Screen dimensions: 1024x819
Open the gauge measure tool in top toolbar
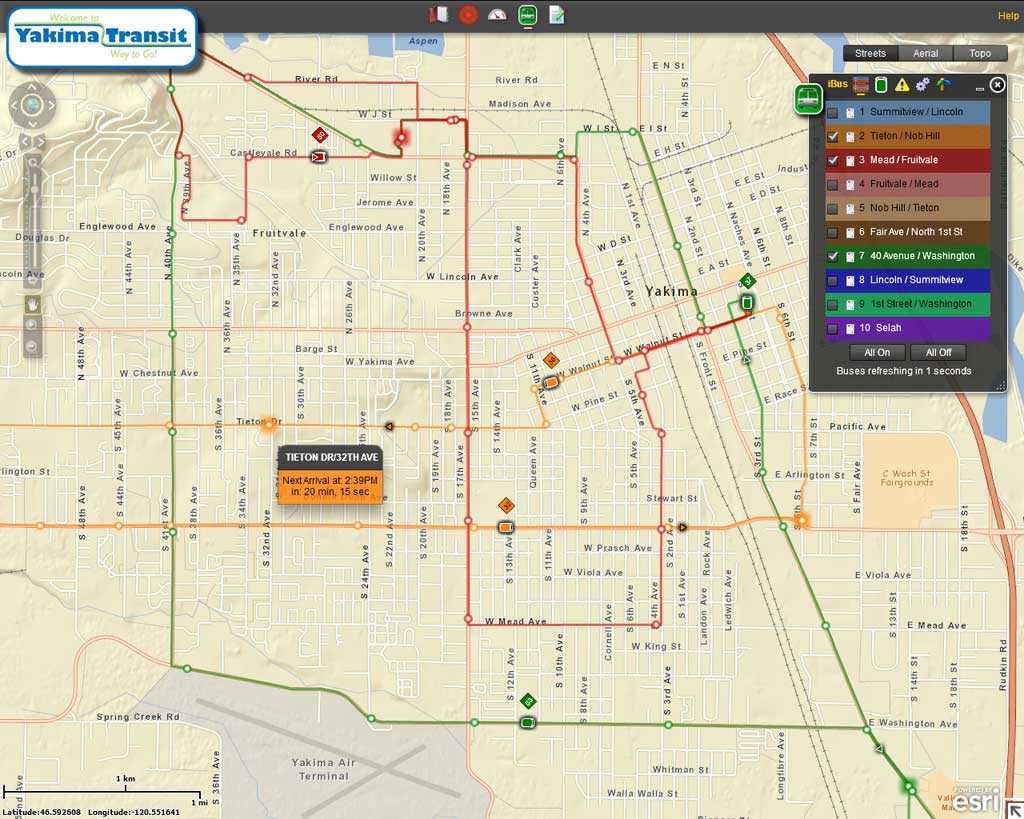(x=497, y=14)
